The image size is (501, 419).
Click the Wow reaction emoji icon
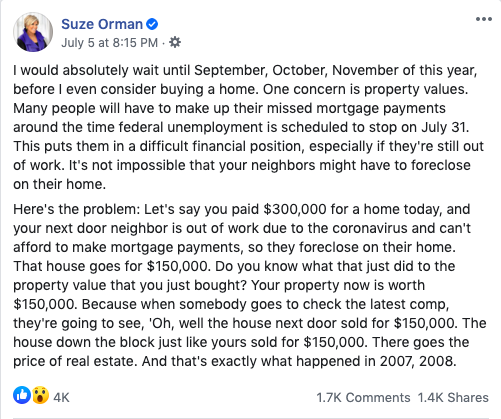click(x=40, y=395)
